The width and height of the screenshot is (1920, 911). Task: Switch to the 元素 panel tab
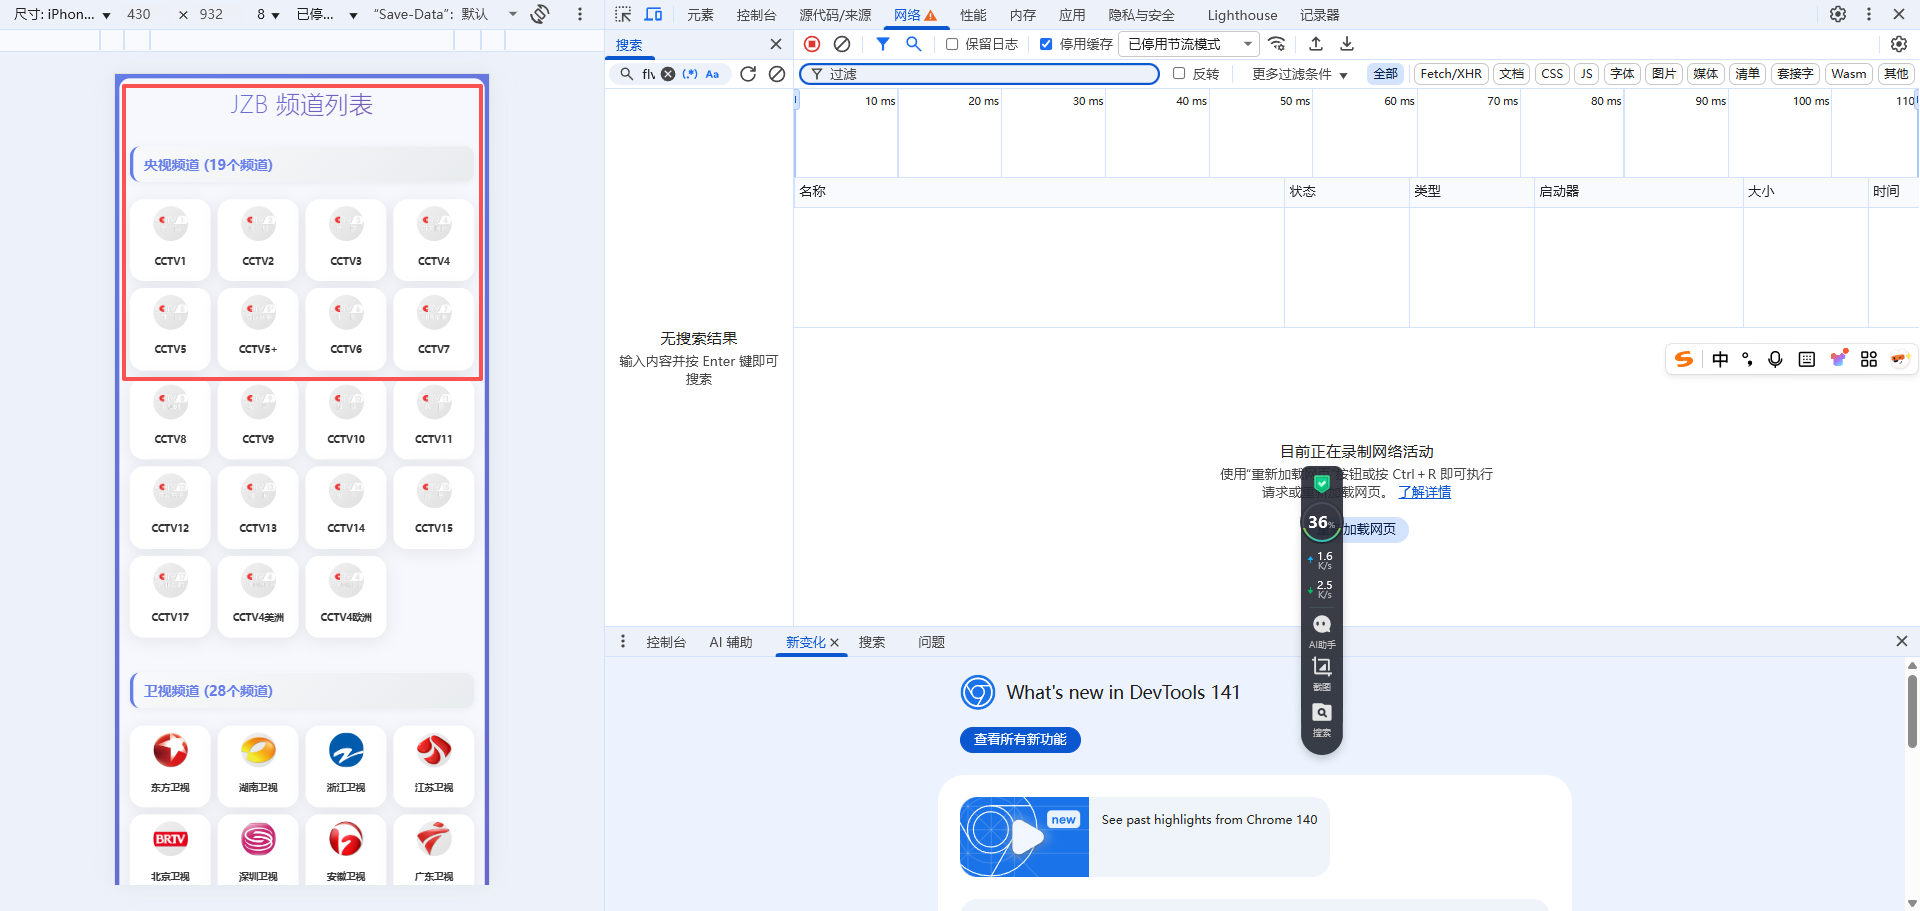pyautogui.click(x=700, y=14)
